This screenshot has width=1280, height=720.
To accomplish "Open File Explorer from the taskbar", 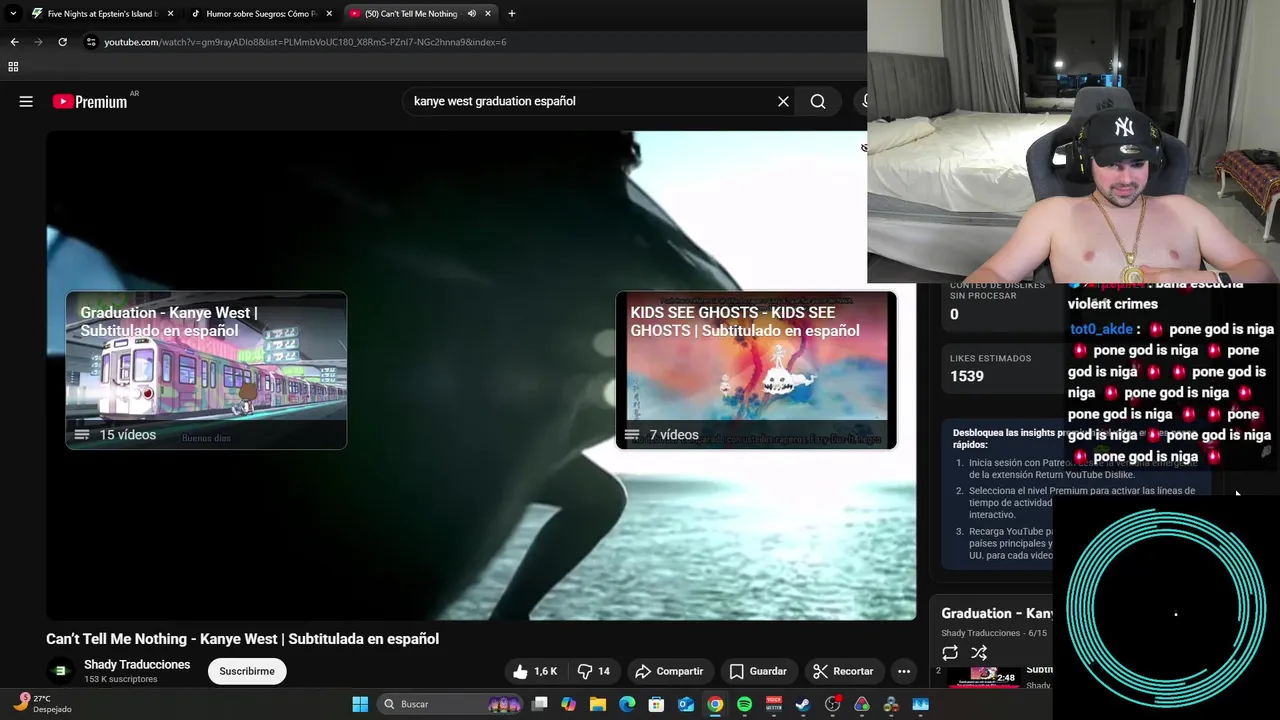I will pos(598,704).
